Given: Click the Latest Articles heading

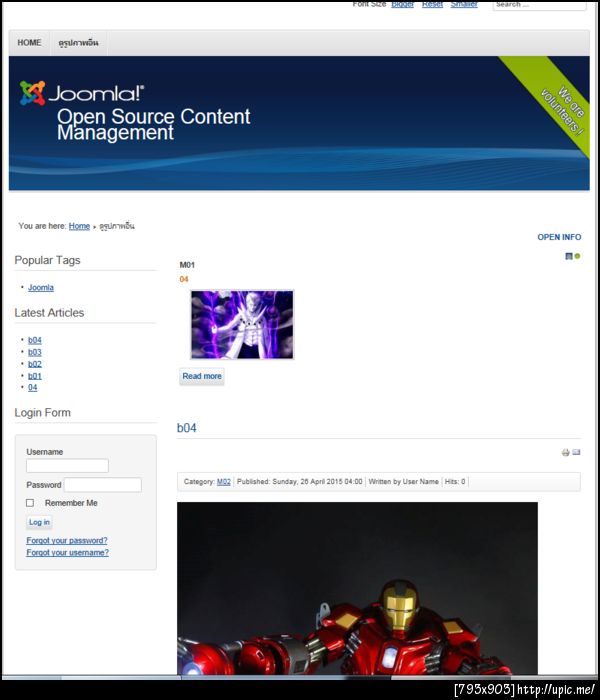Looking at the screenshot, I should (x=49, y=313).
